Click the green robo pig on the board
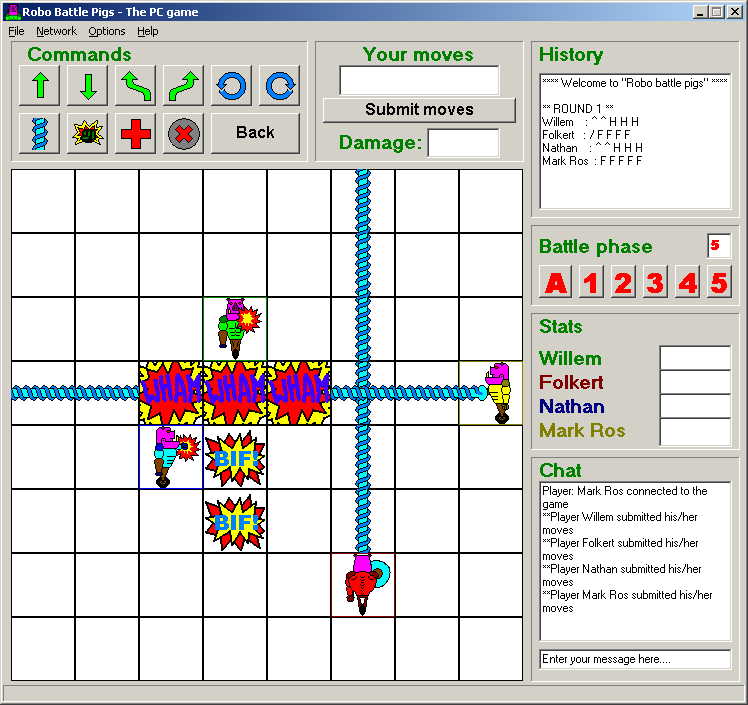The width and height of the screenshot is (748, 705). pos(235,329)
